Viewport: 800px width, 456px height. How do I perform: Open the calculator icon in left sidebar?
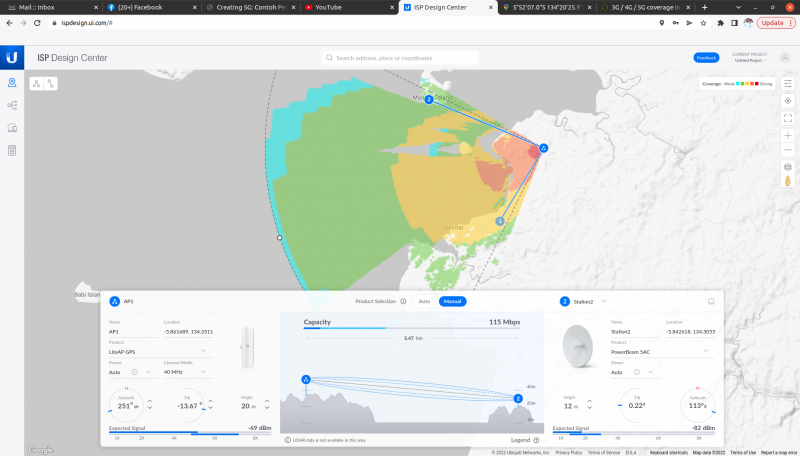(x=12, y=150)
